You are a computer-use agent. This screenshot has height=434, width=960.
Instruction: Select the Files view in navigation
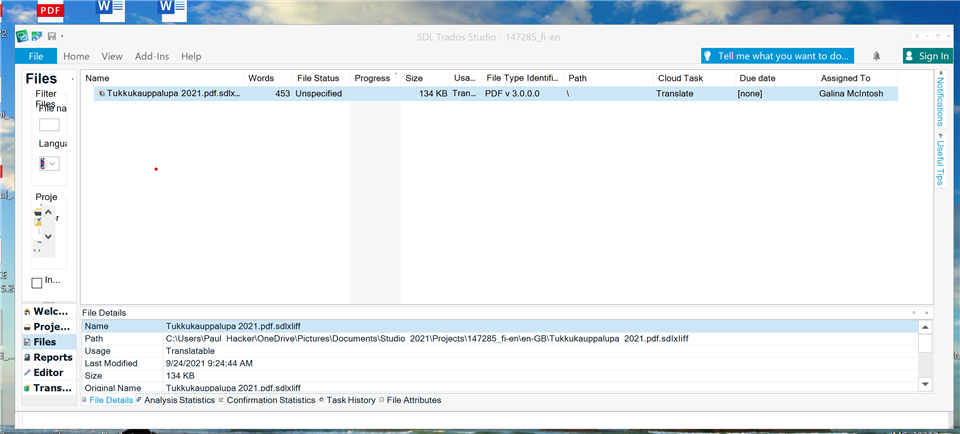50,342
